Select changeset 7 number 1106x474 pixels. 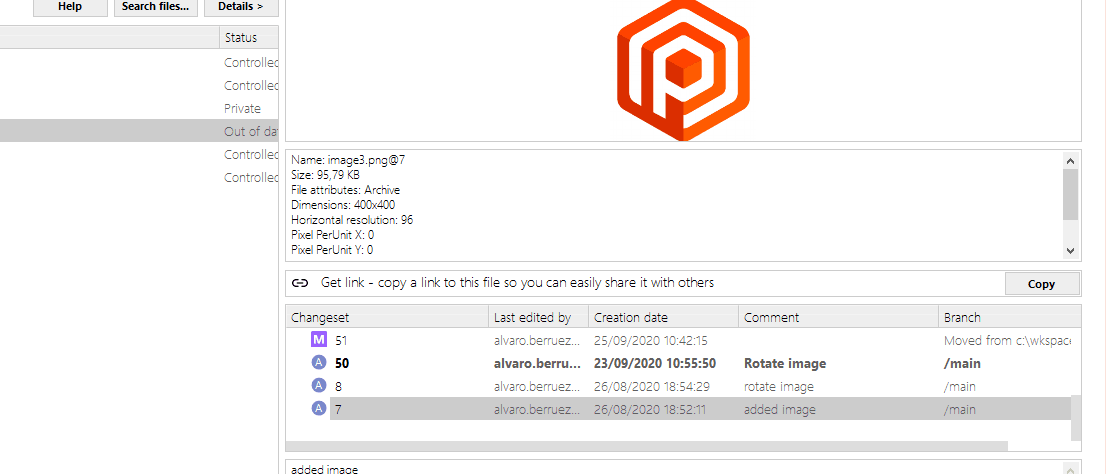pyautogui.click(x=339, y=409)
